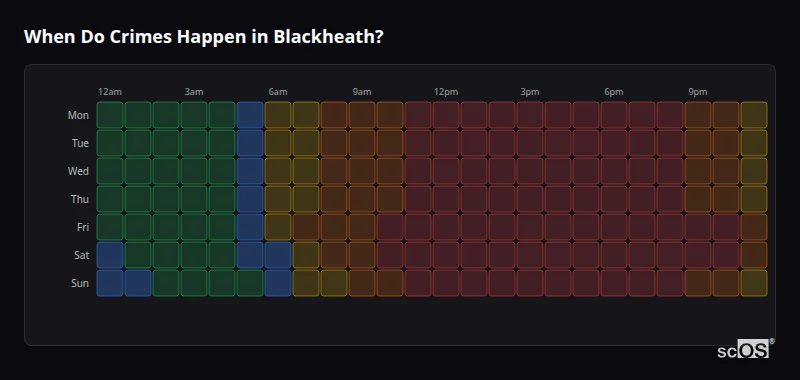
Task: Select the Sunday 12am blue cell
Action: (110, 283)
